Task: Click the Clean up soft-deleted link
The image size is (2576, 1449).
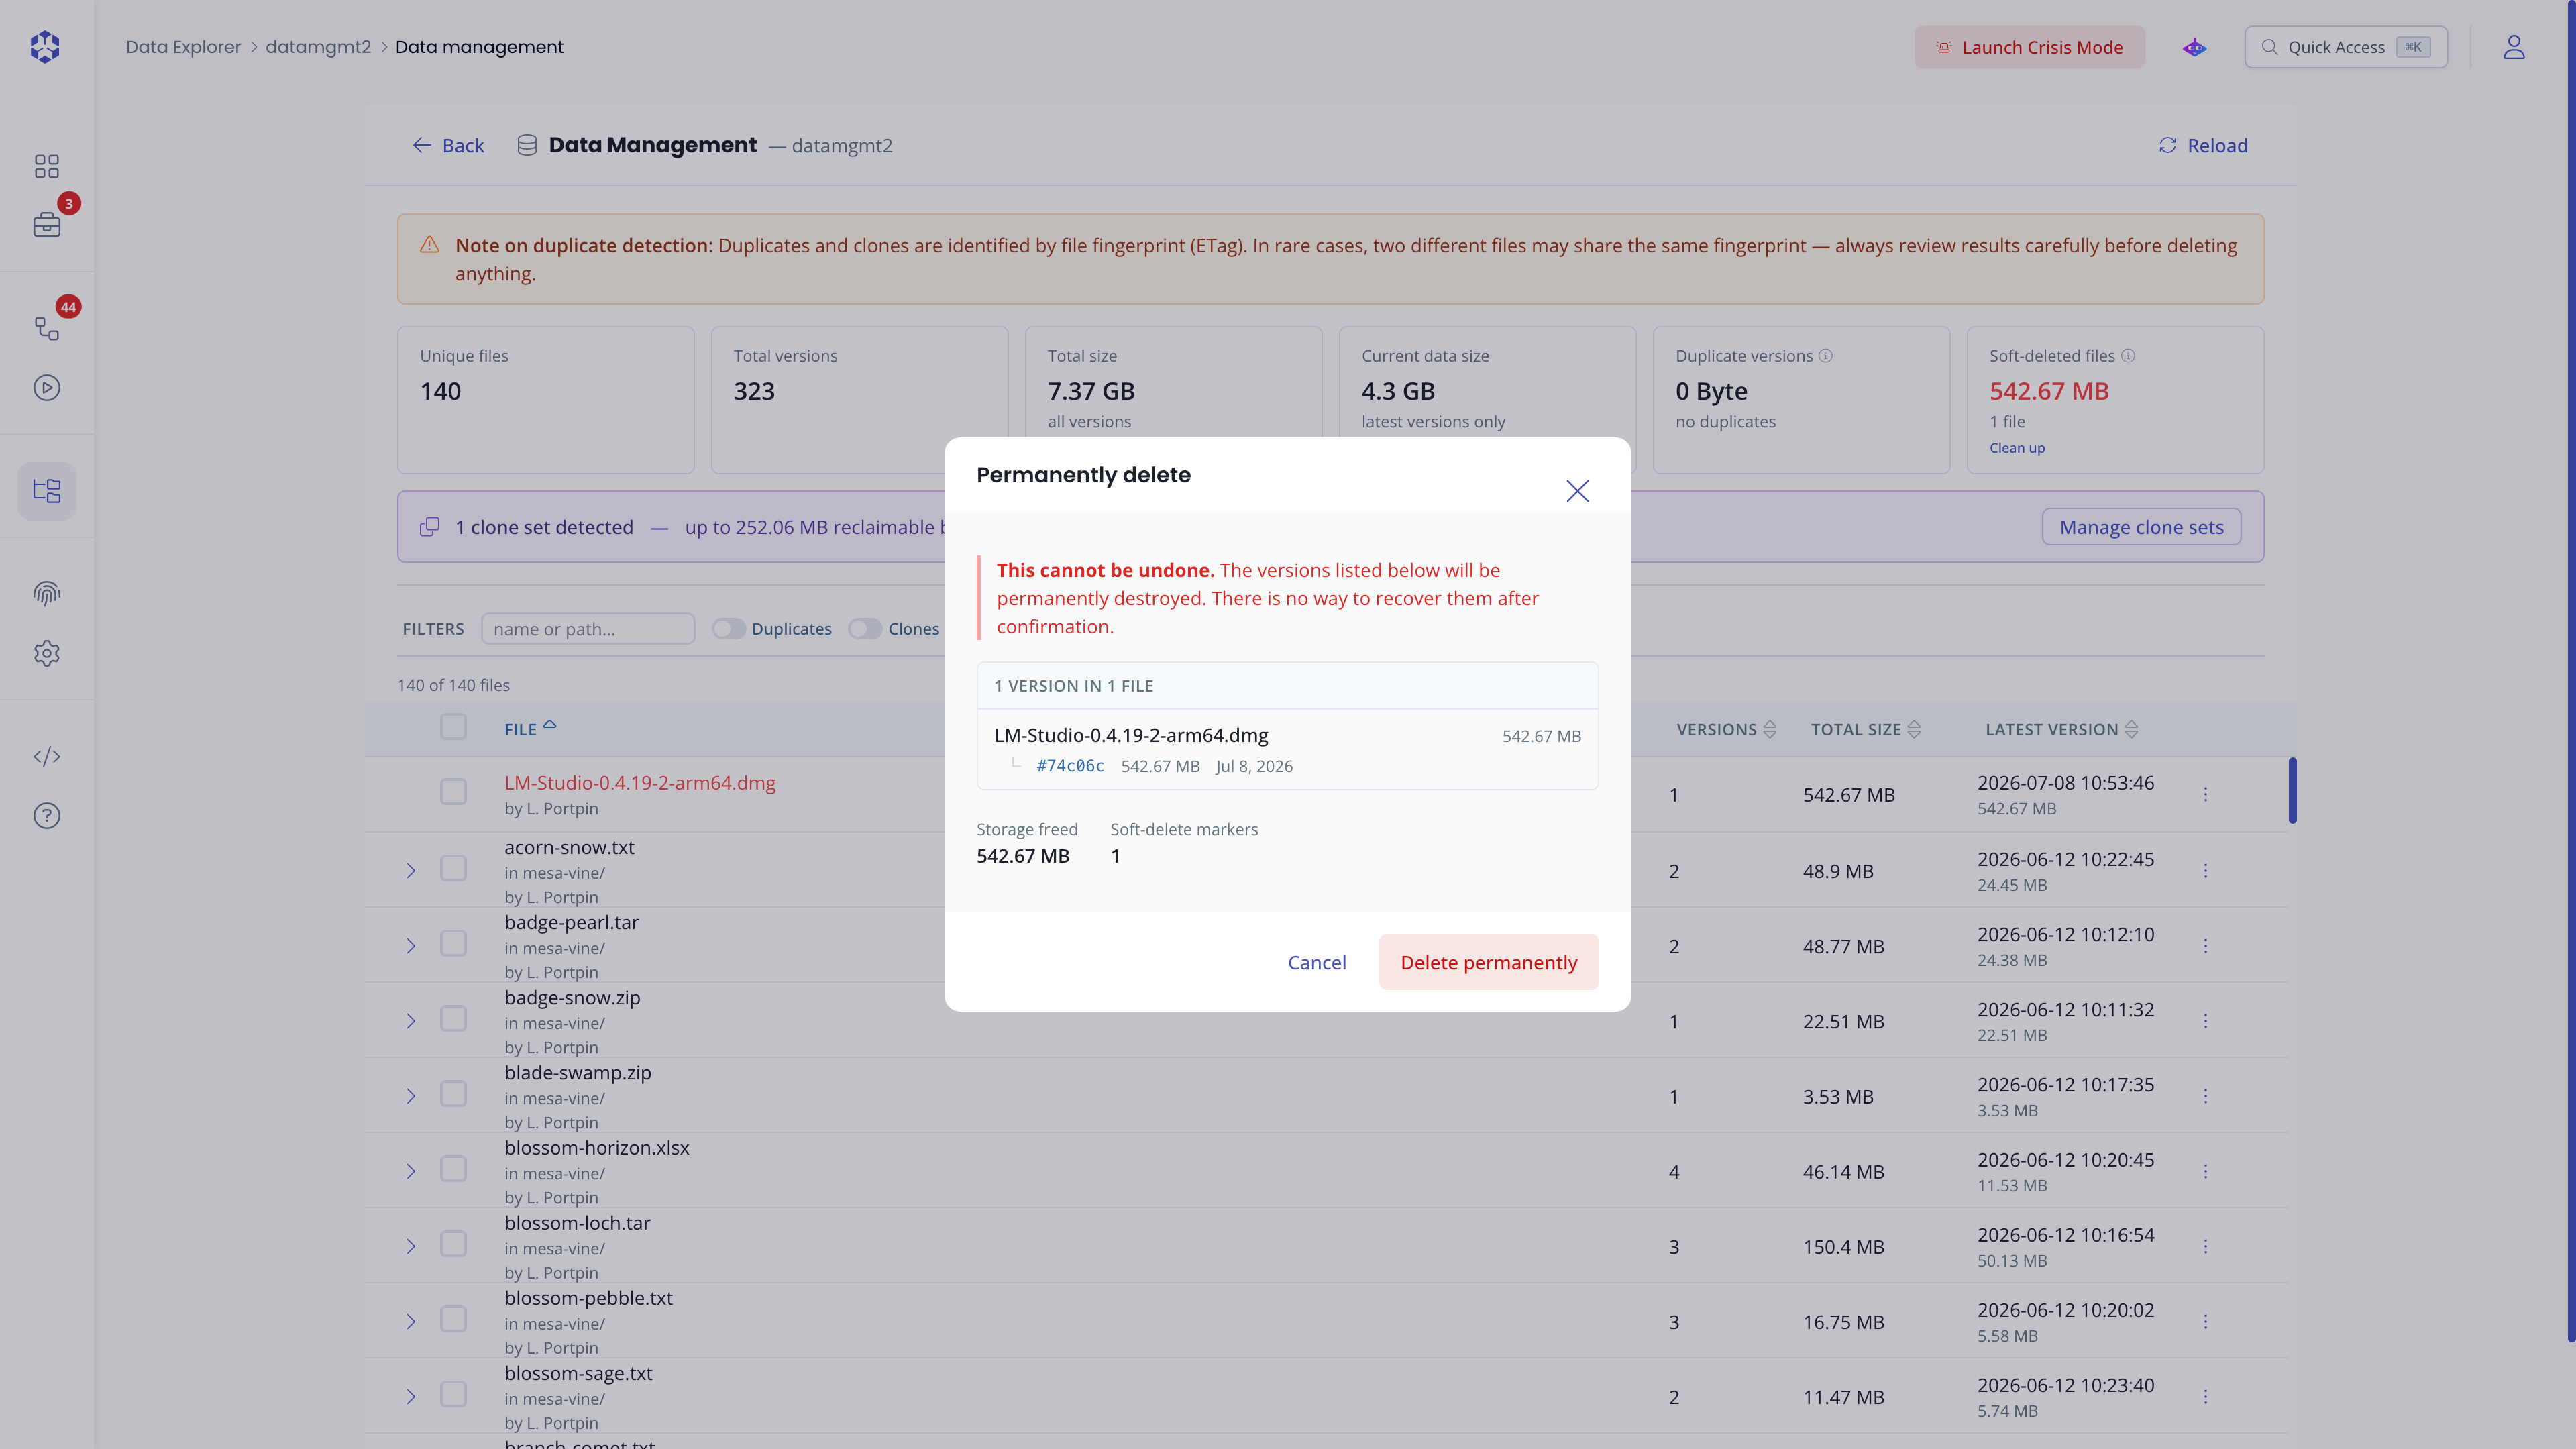Action: coord(2016,448)
